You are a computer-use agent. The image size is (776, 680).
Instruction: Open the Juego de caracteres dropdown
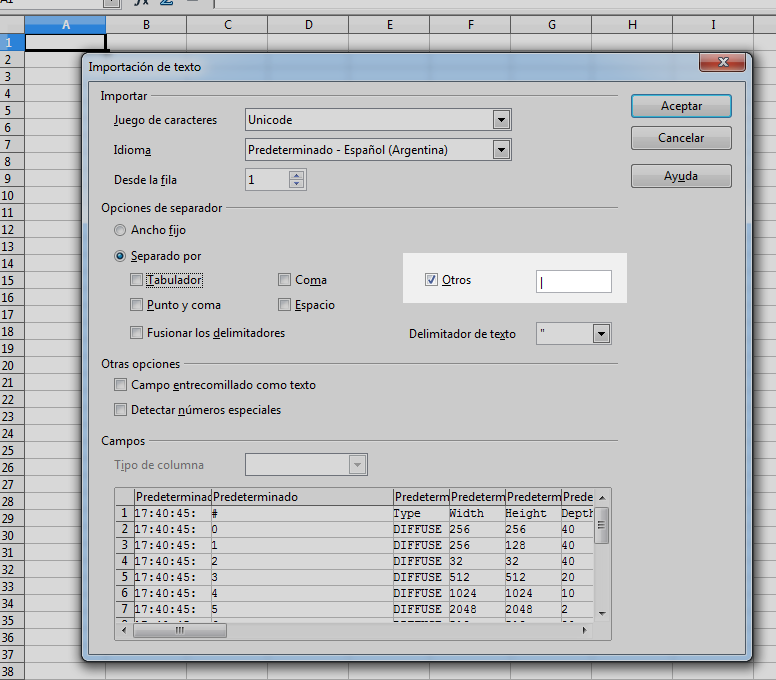point(501,120)
